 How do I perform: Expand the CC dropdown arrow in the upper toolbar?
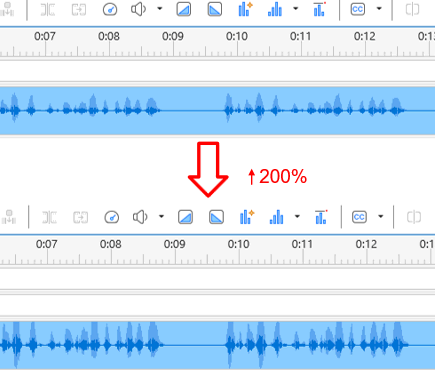tap(379, 8)
